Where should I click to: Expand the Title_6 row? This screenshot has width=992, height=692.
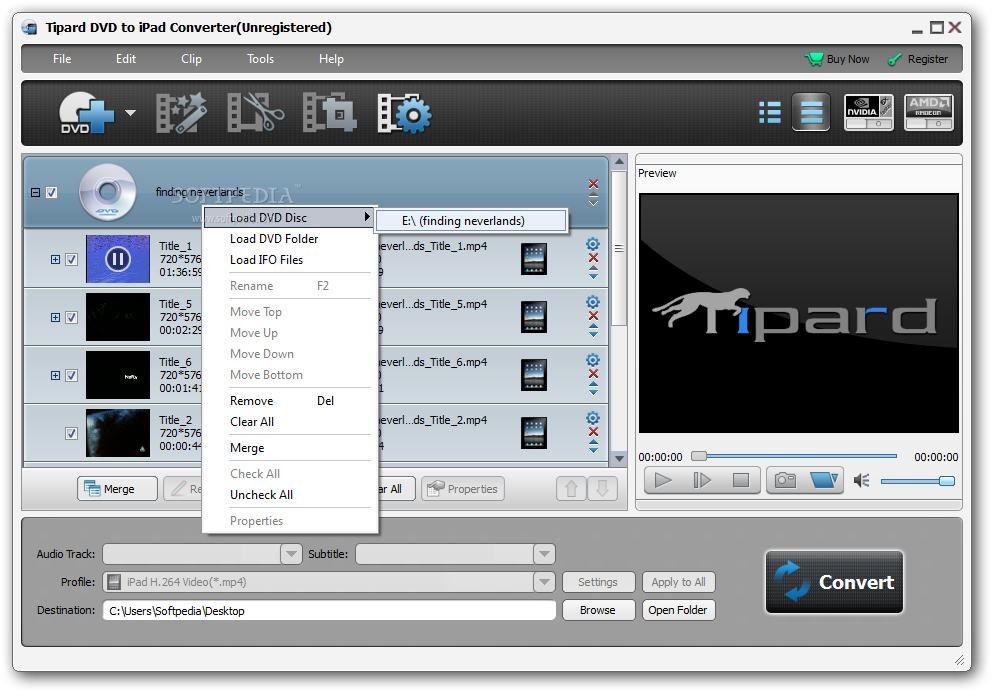(x=55, y=376)
